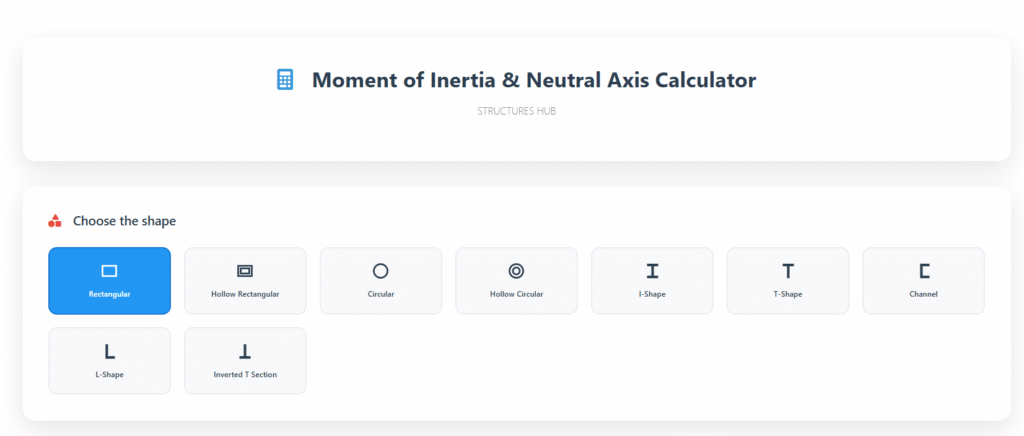Switch to "Hollow Rectangular" label
Viewport: 1024px width, 436px height.
point(245,294)
